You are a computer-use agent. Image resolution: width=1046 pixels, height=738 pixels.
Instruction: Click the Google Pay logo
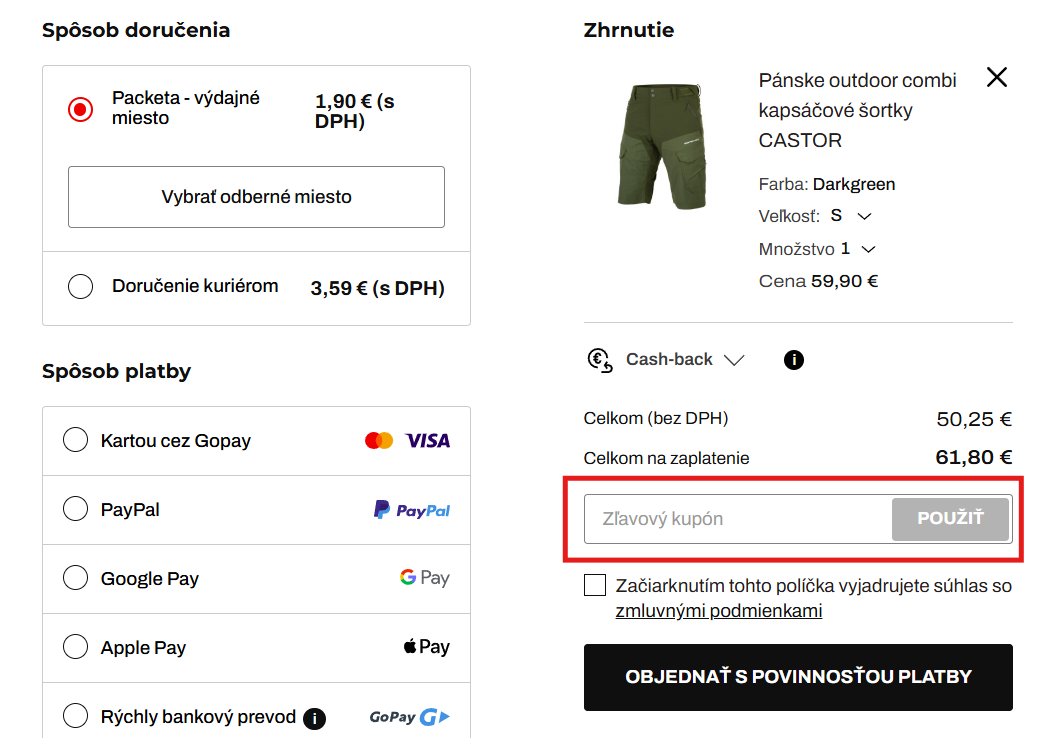click(424, 577)
